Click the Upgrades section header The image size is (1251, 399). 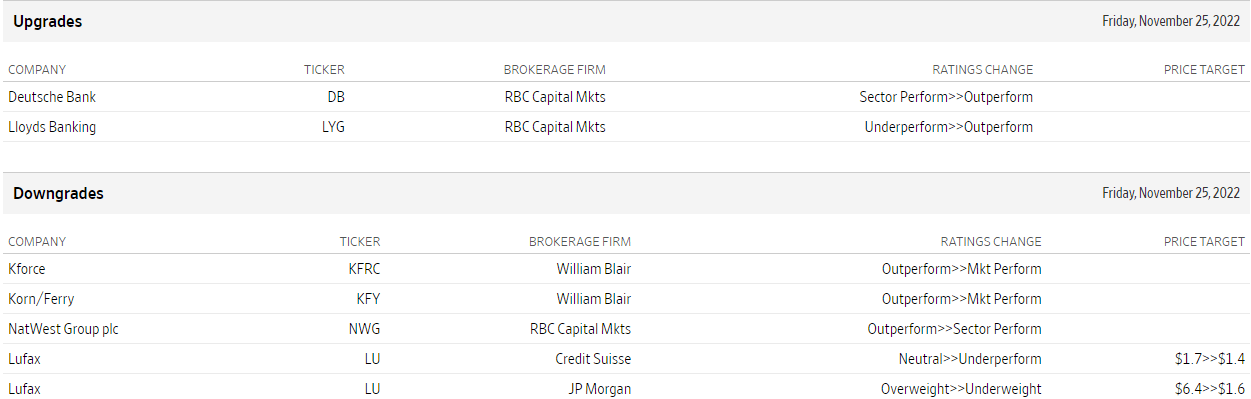48,21
